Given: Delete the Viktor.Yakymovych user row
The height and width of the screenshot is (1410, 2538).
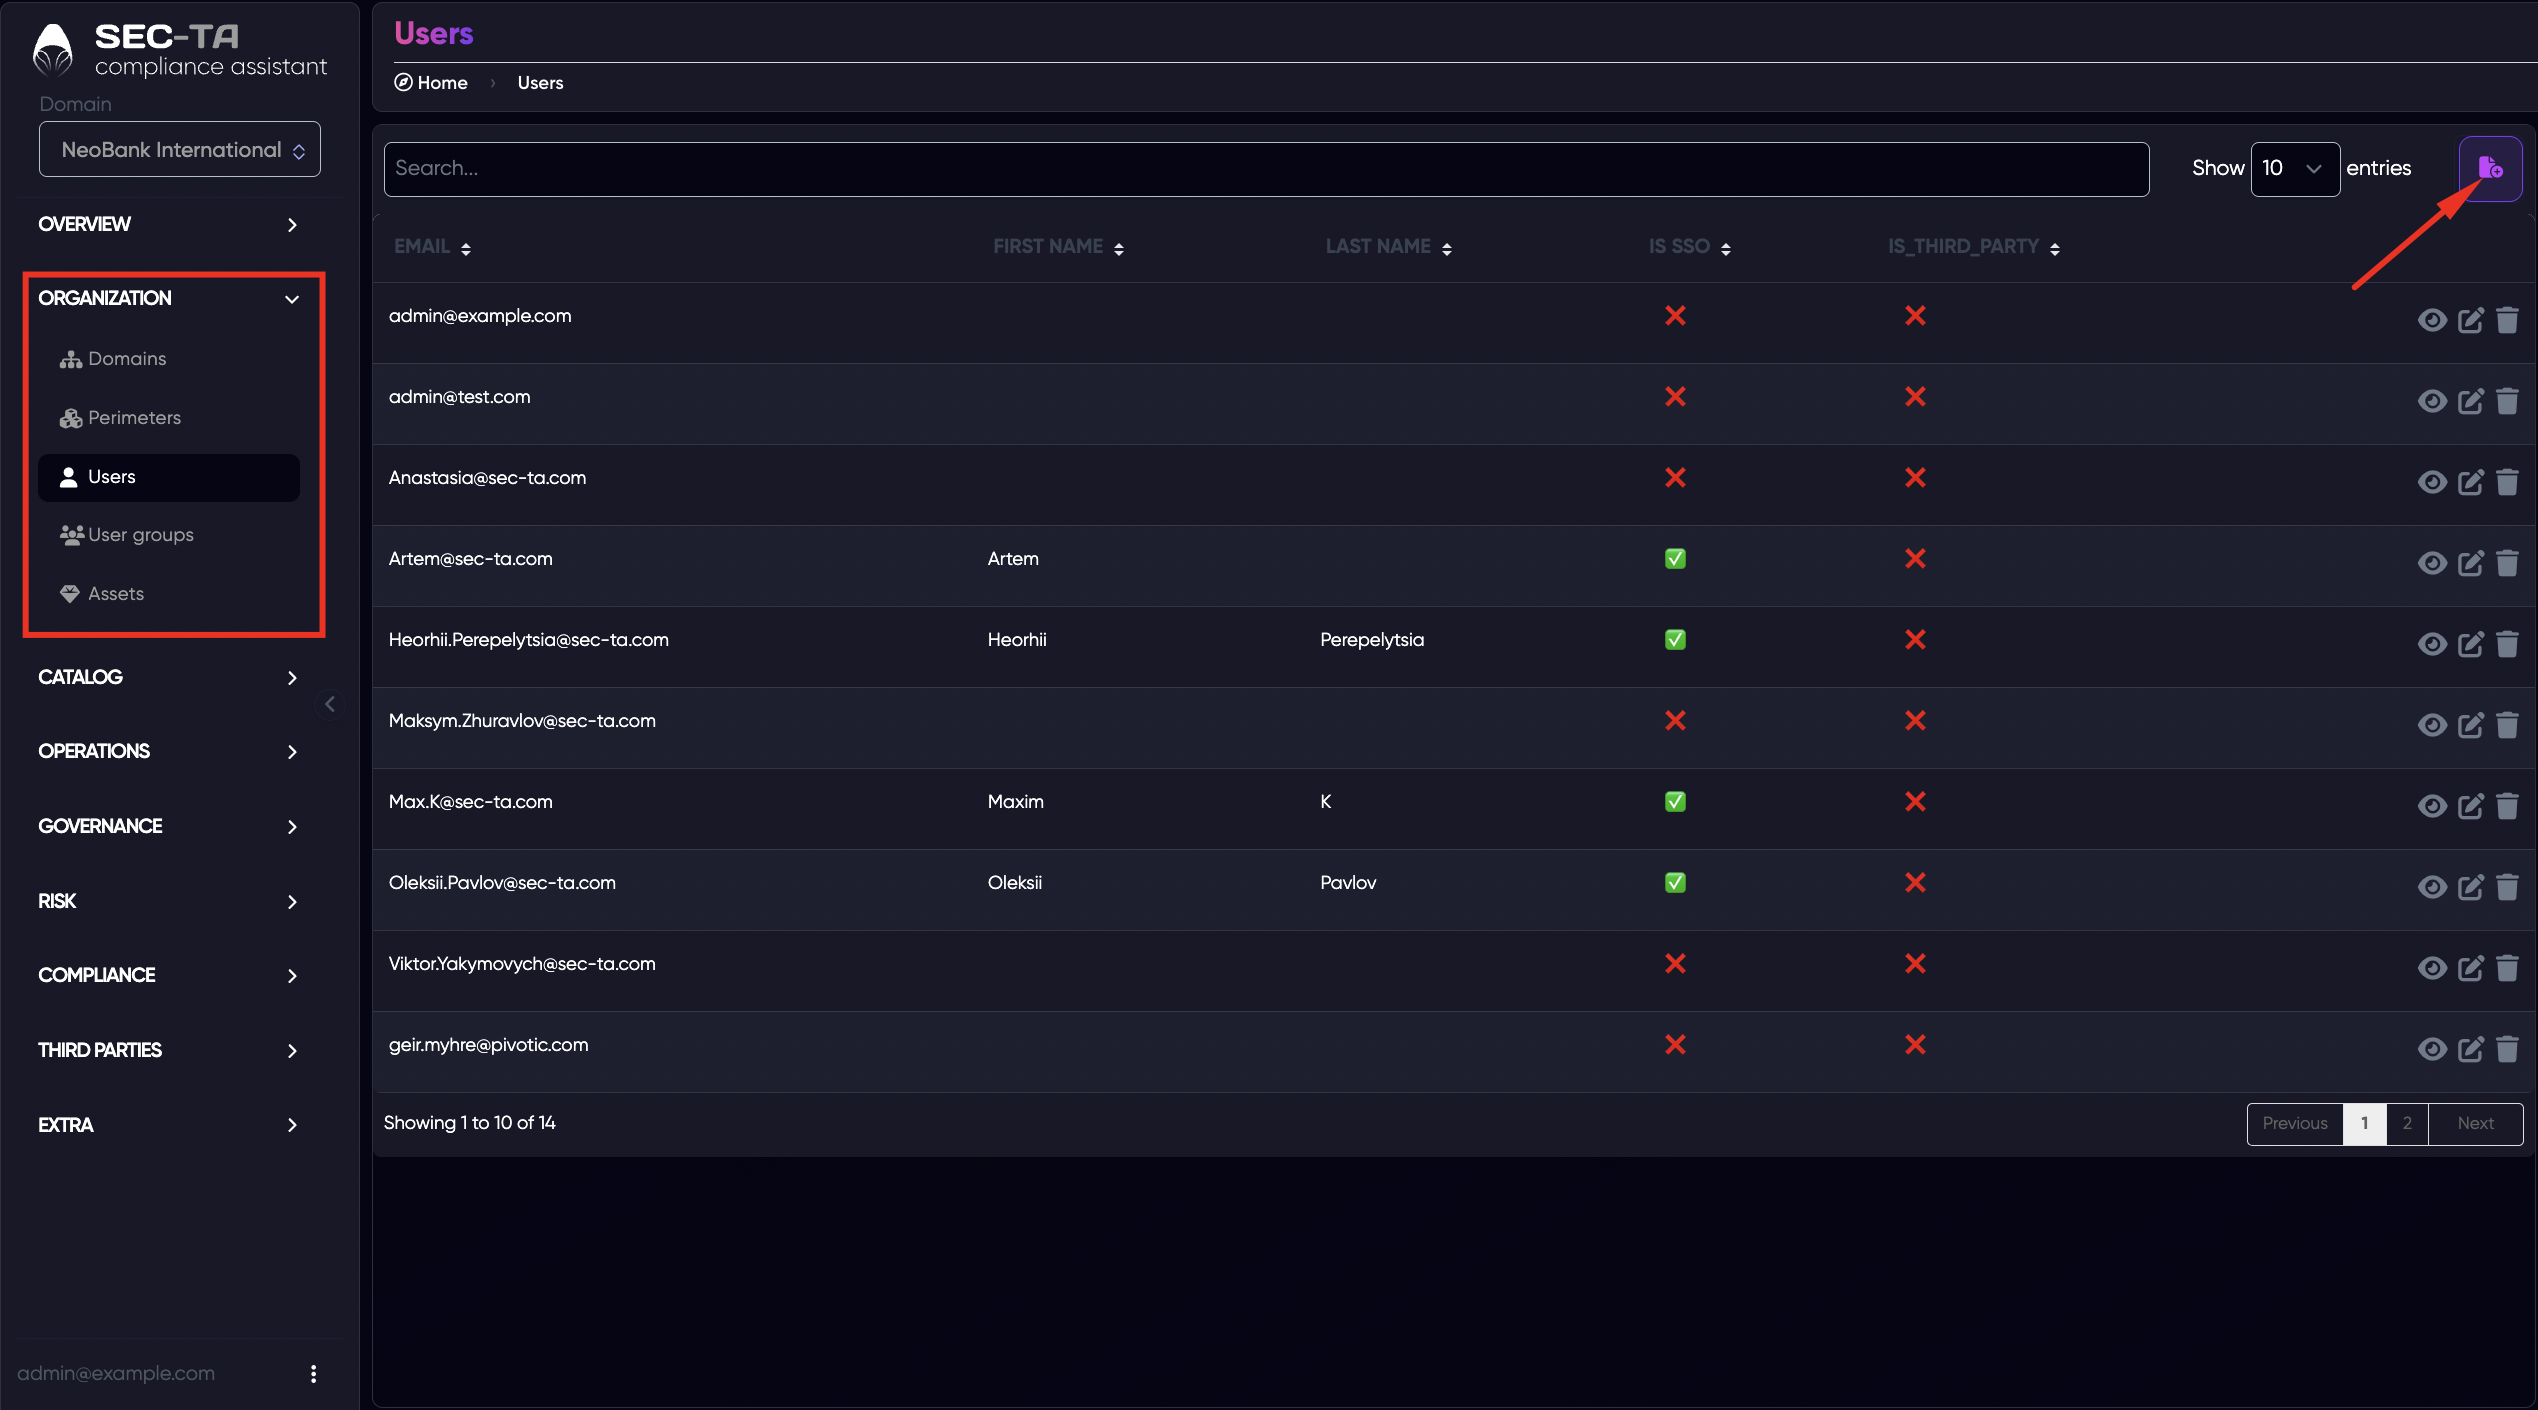Looking at the screenshot, I should coord(2507,968).
